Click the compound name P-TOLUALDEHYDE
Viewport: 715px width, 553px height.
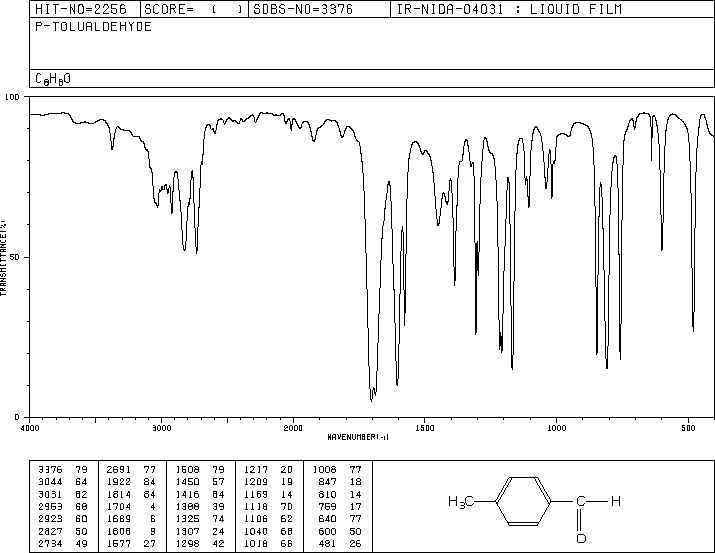[x=93, y=27]
